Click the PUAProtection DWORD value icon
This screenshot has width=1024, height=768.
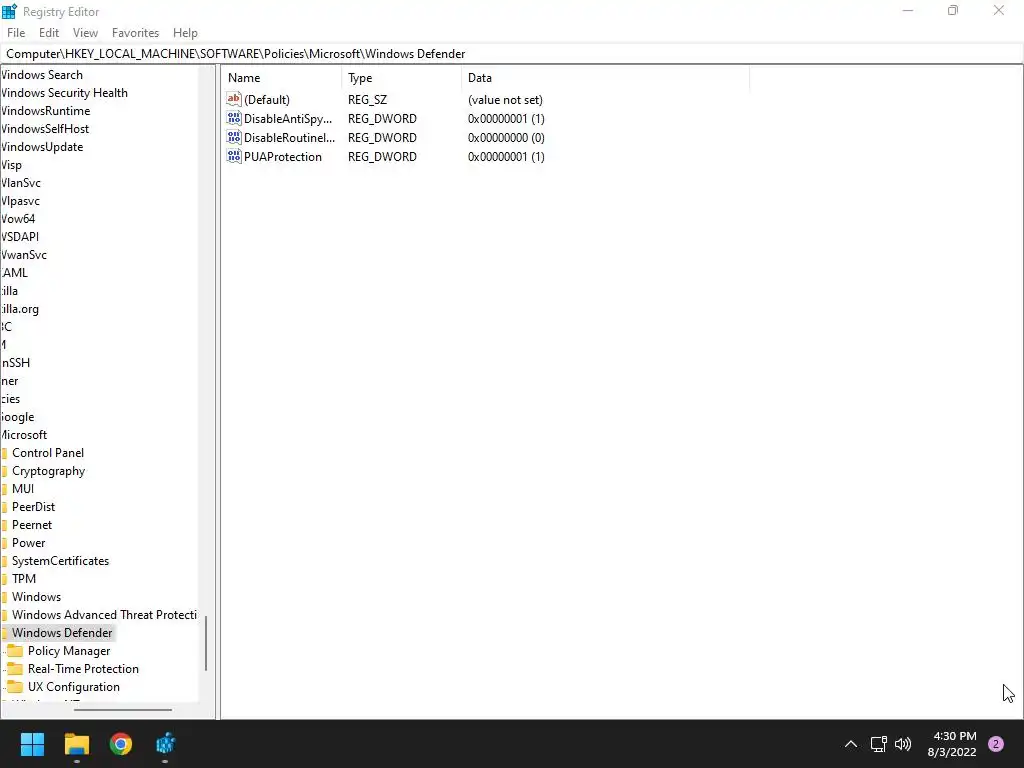point(234,156)
